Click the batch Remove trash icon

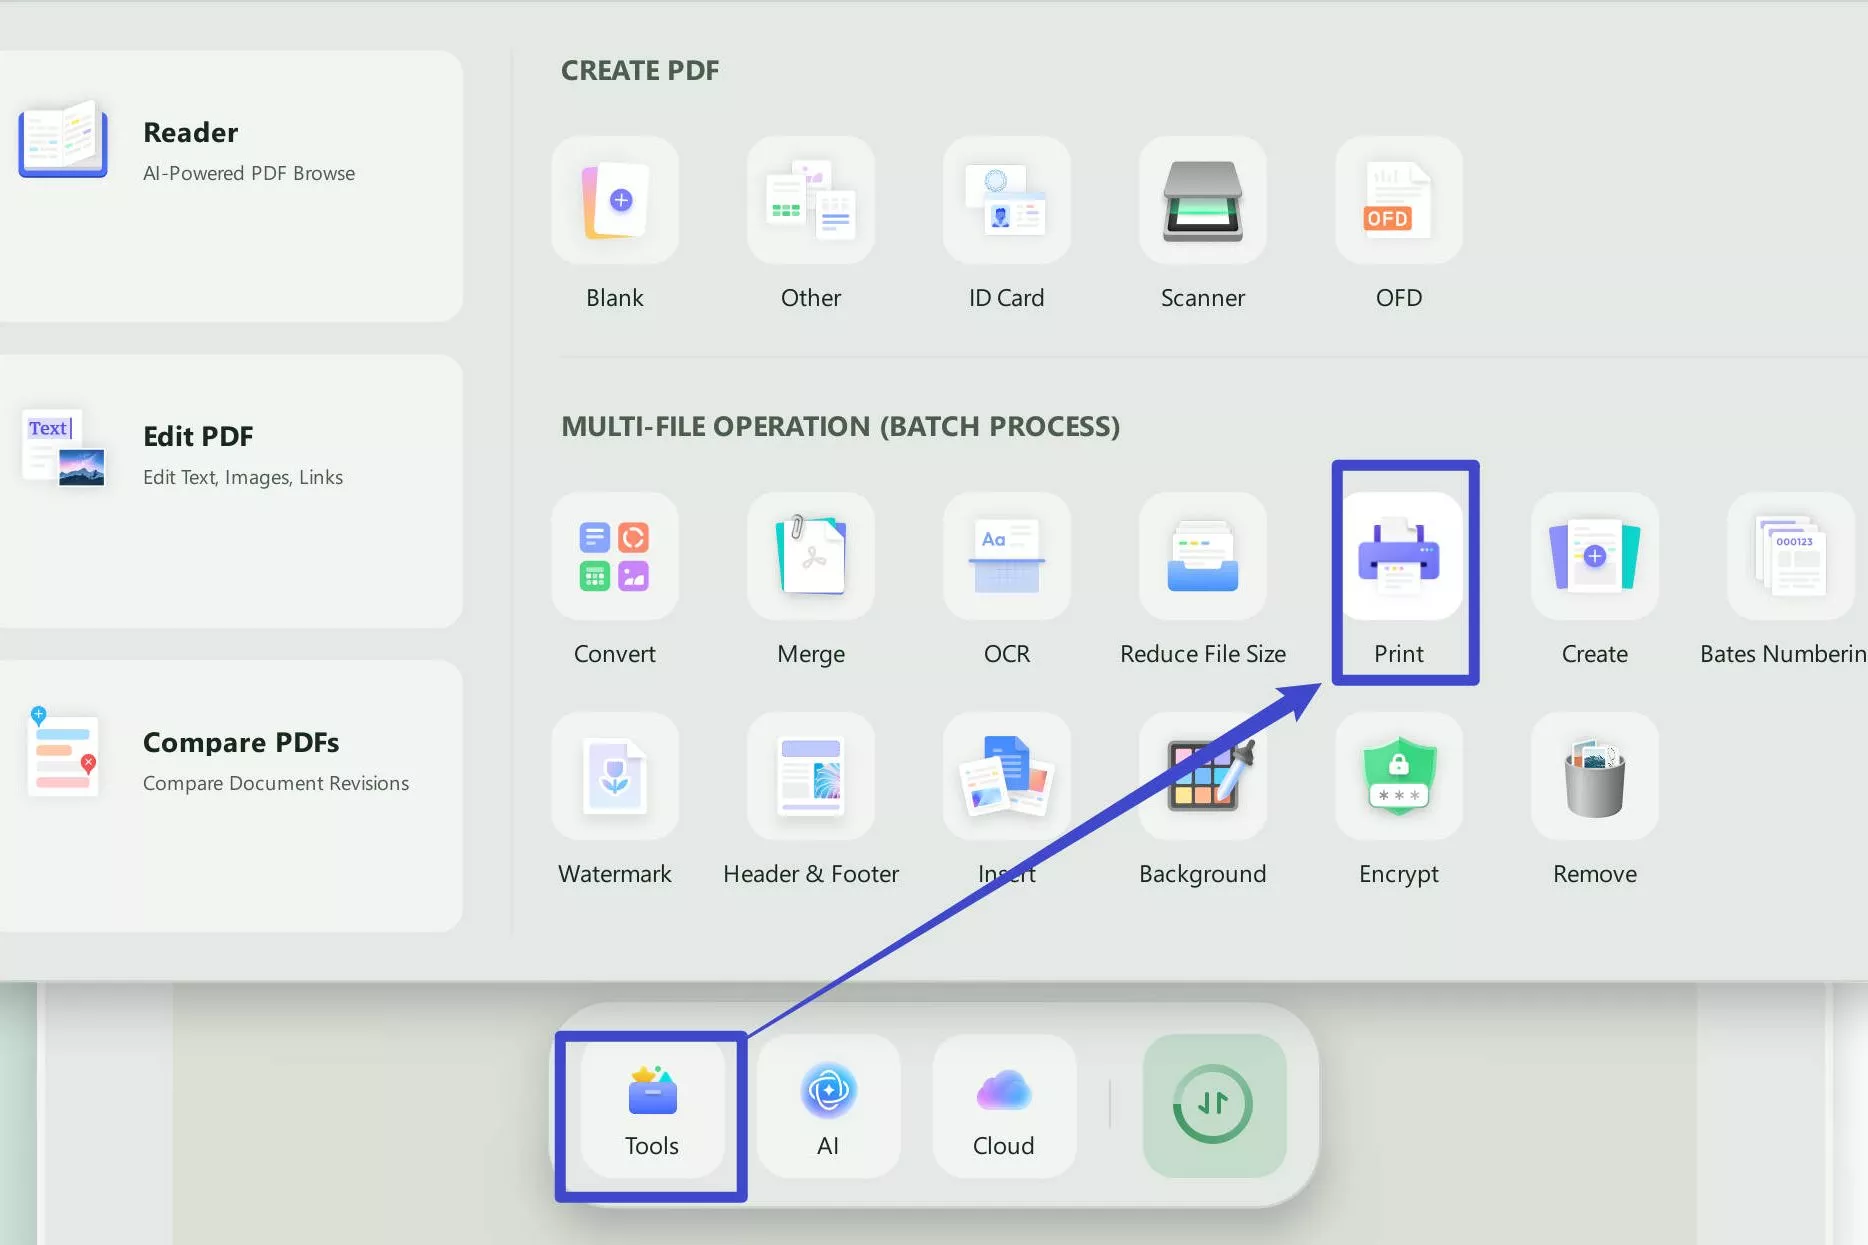click(x=1595, y=776)
